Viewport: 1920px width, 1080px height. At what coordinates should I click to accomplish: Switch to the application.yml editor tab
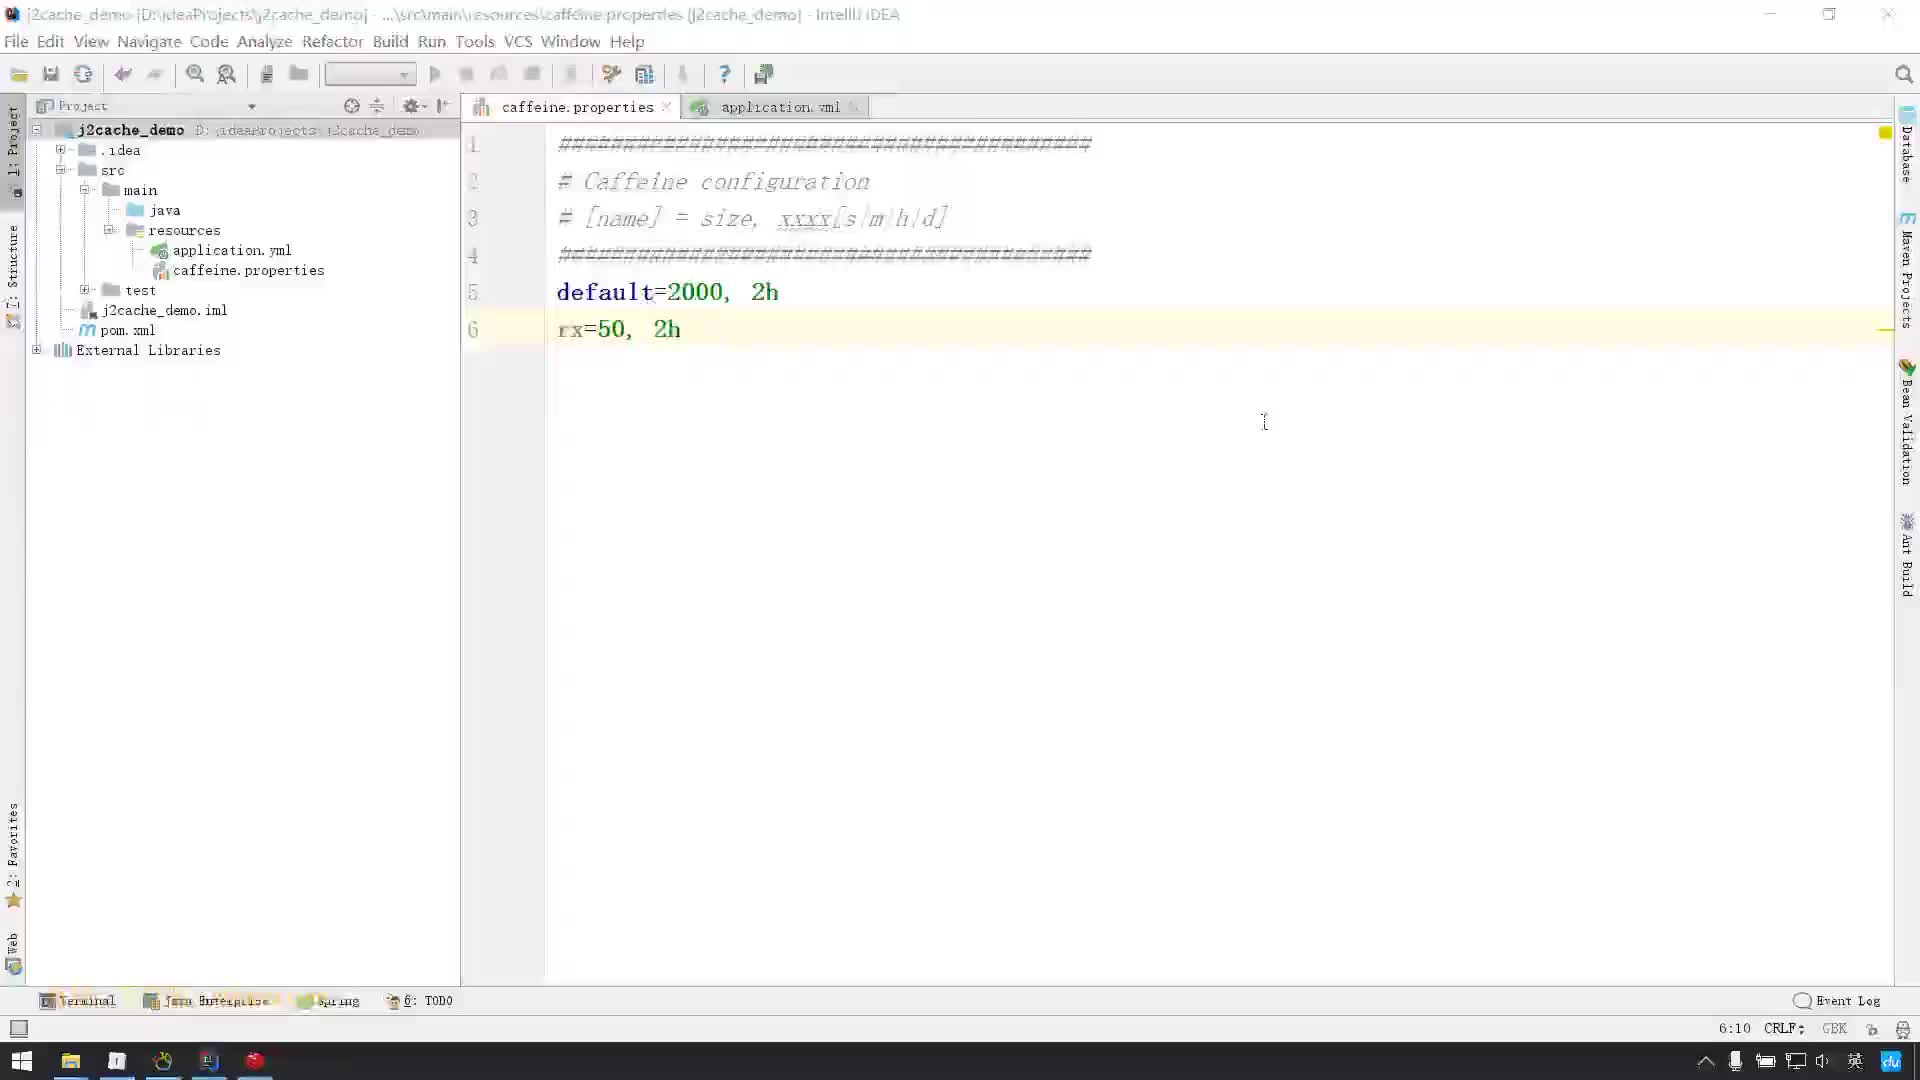[780, 107]
